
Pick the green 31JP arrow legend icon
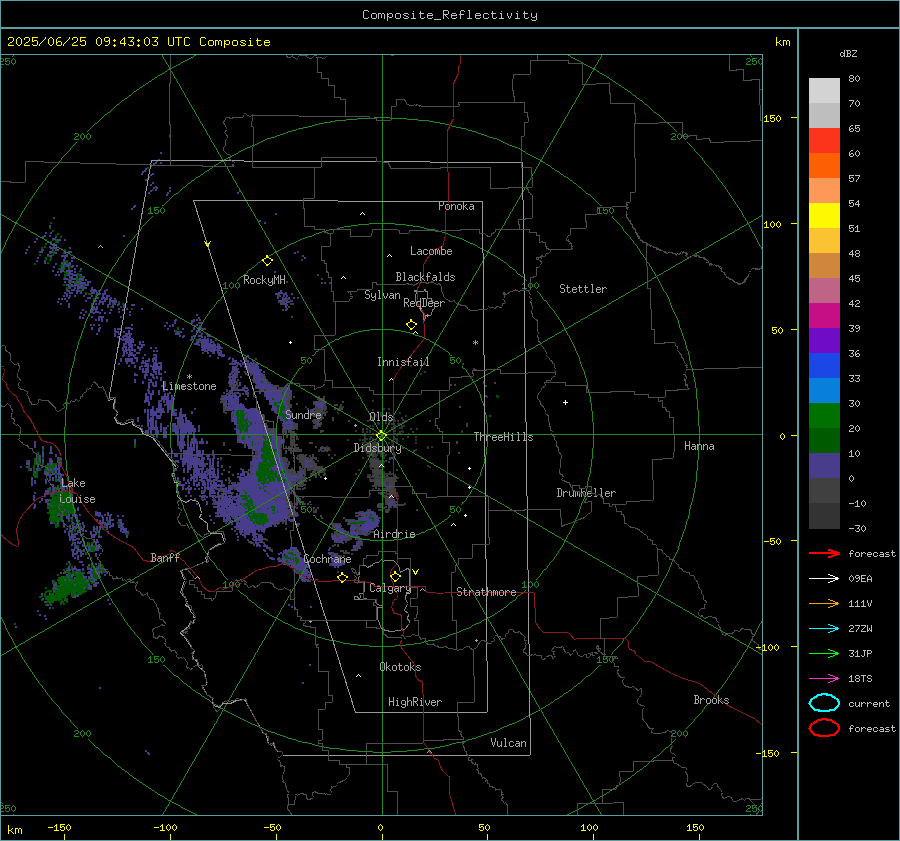point(824,653)
